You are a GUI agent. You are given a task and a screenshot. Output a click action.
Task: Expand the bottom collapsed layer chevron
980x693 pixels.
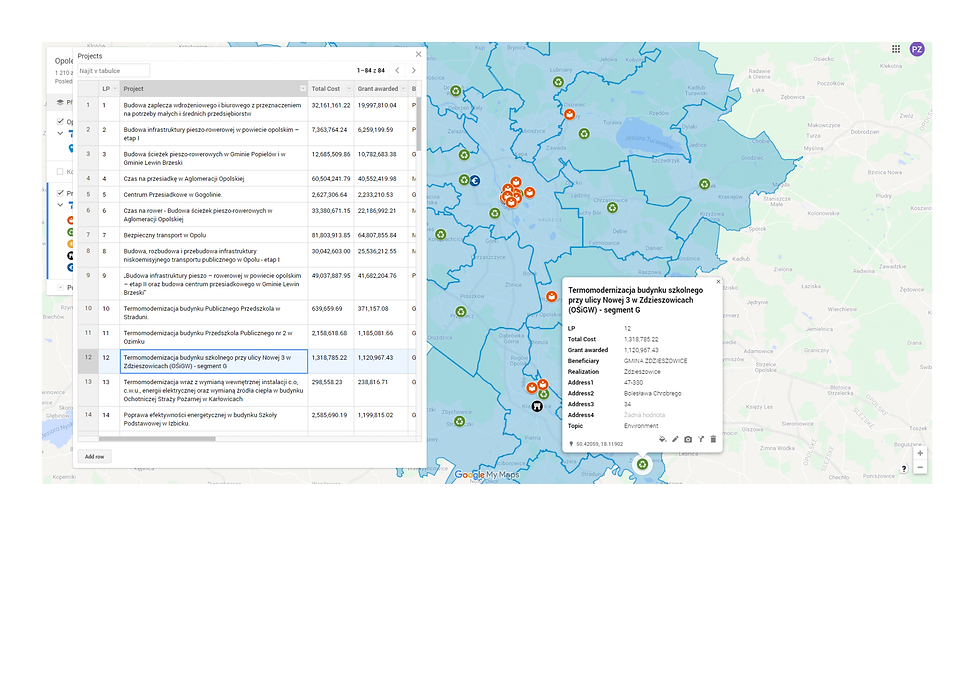[60, 287]
